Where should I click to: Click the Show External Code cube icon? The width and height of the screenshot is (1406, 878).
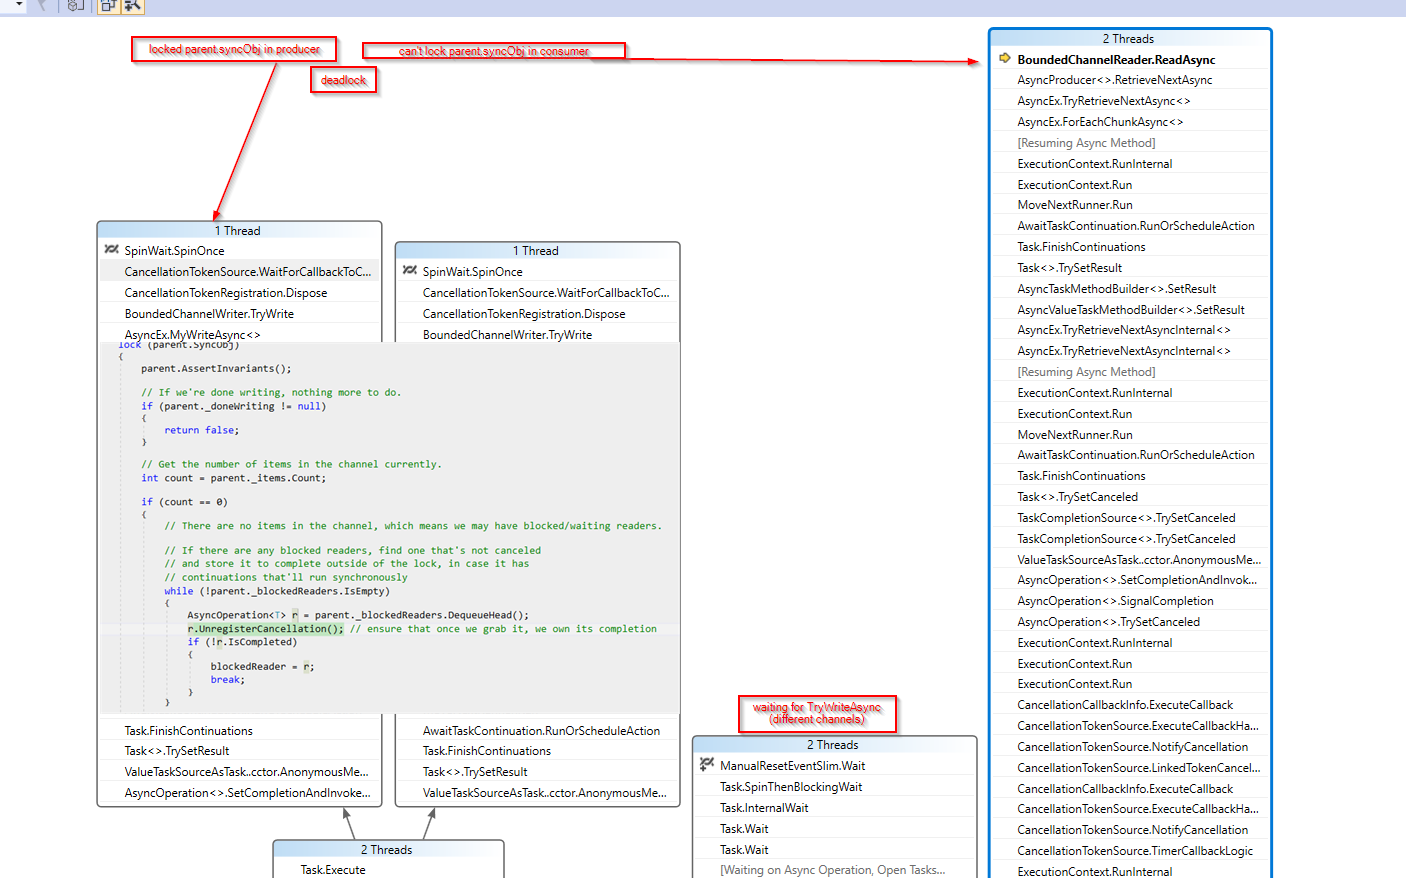coord(74,6)
